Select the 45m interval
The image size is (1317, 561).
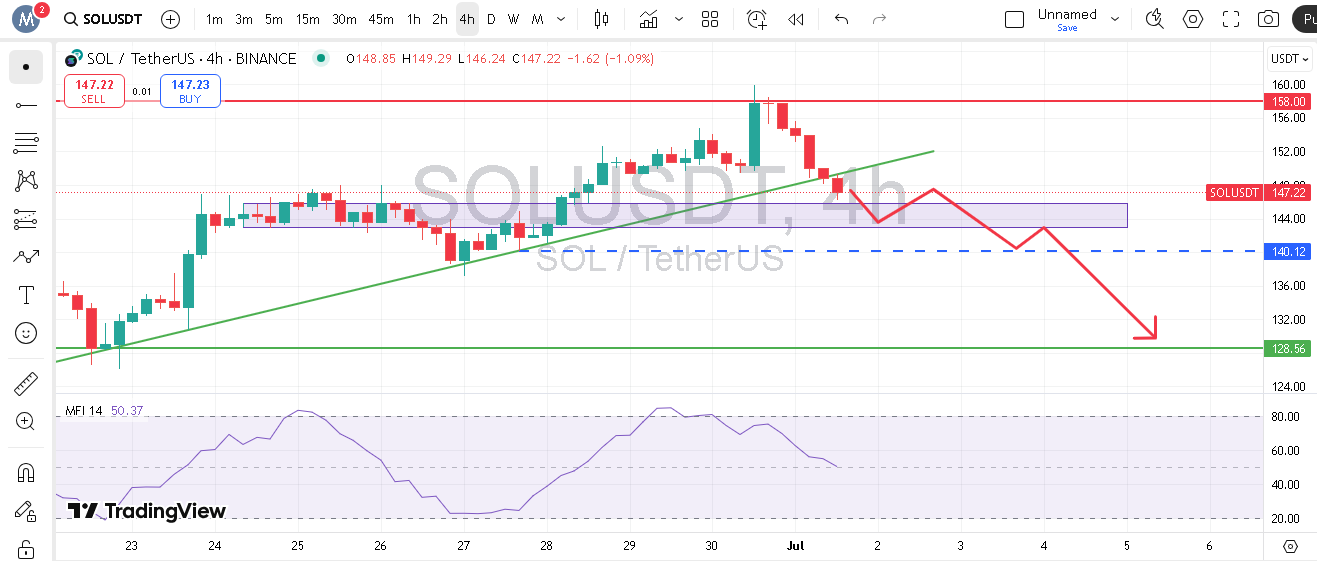pos(381,19)
